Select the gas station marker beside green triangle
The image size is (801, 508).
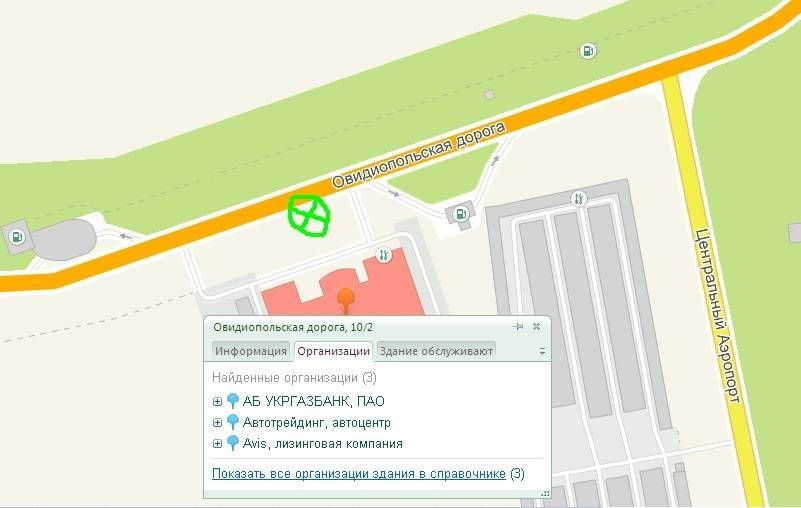click(461, 214)
